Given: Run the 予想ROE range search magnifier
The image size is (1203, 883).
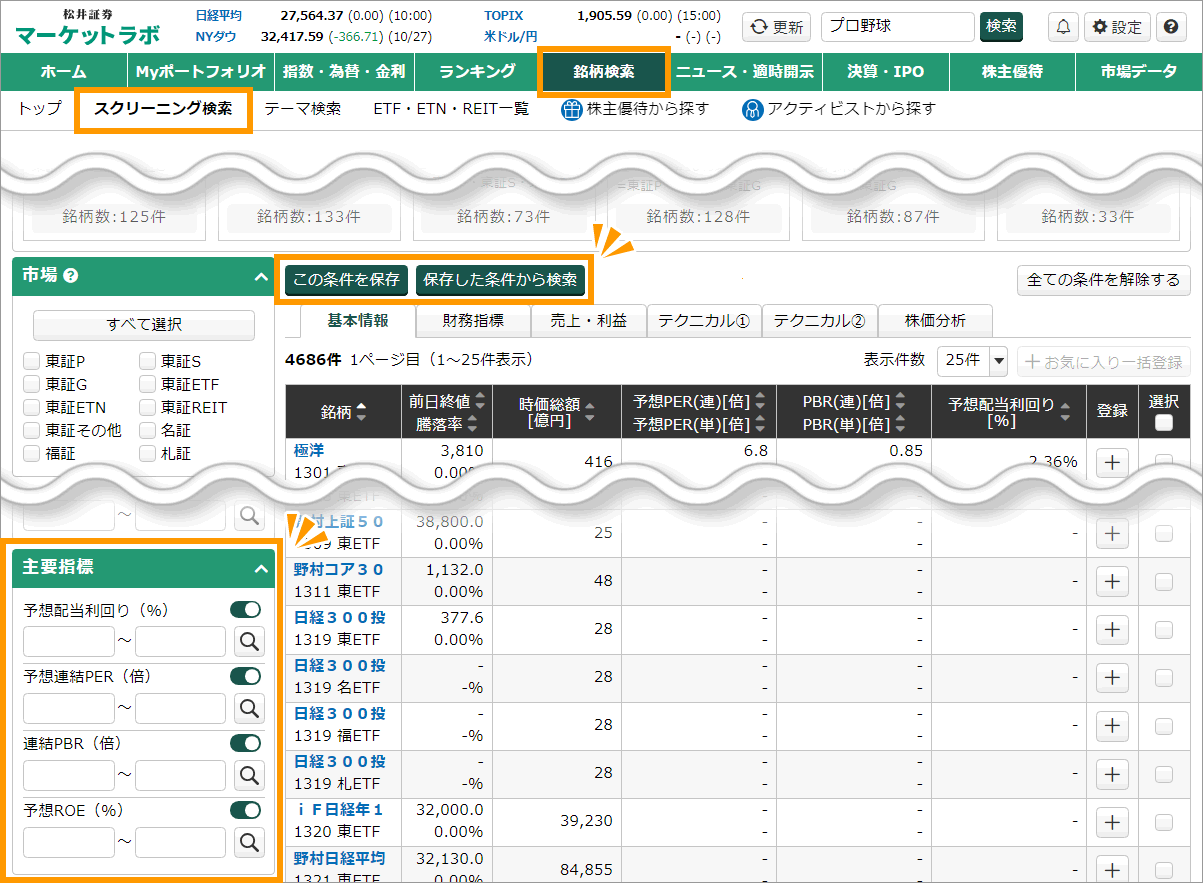Looking at the screenshot, I should 248,841.
